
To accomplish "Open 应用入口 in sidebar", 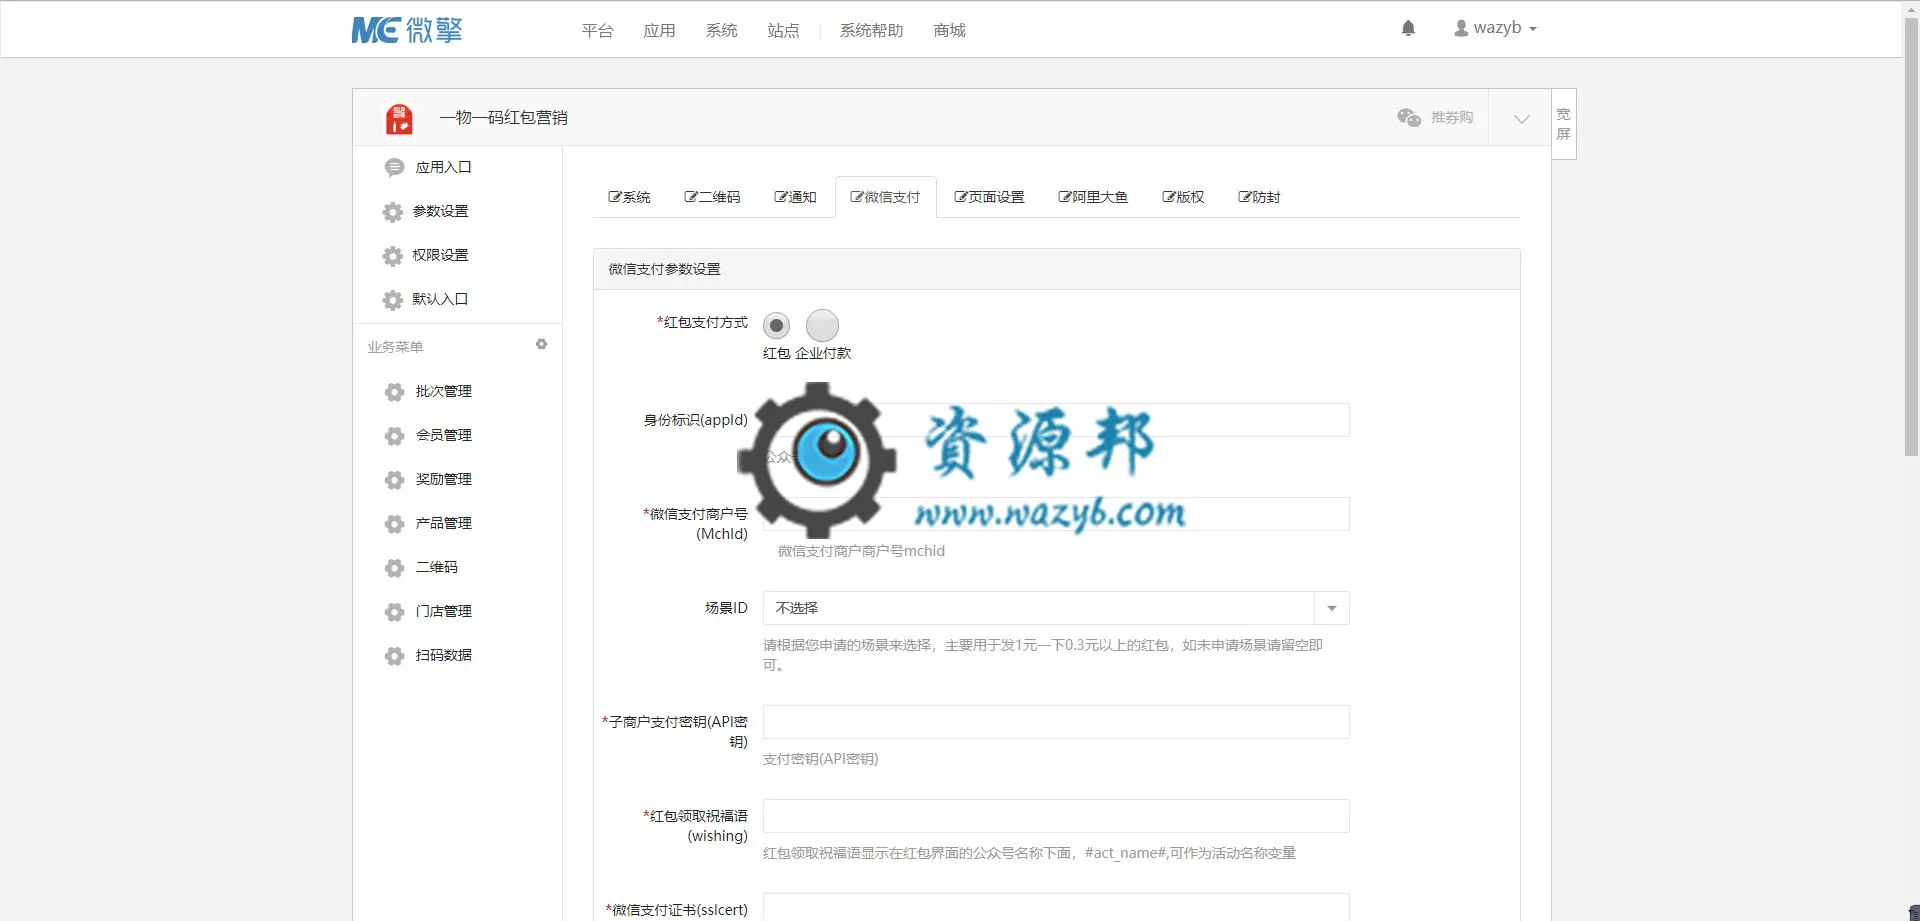I will point(443,167).
